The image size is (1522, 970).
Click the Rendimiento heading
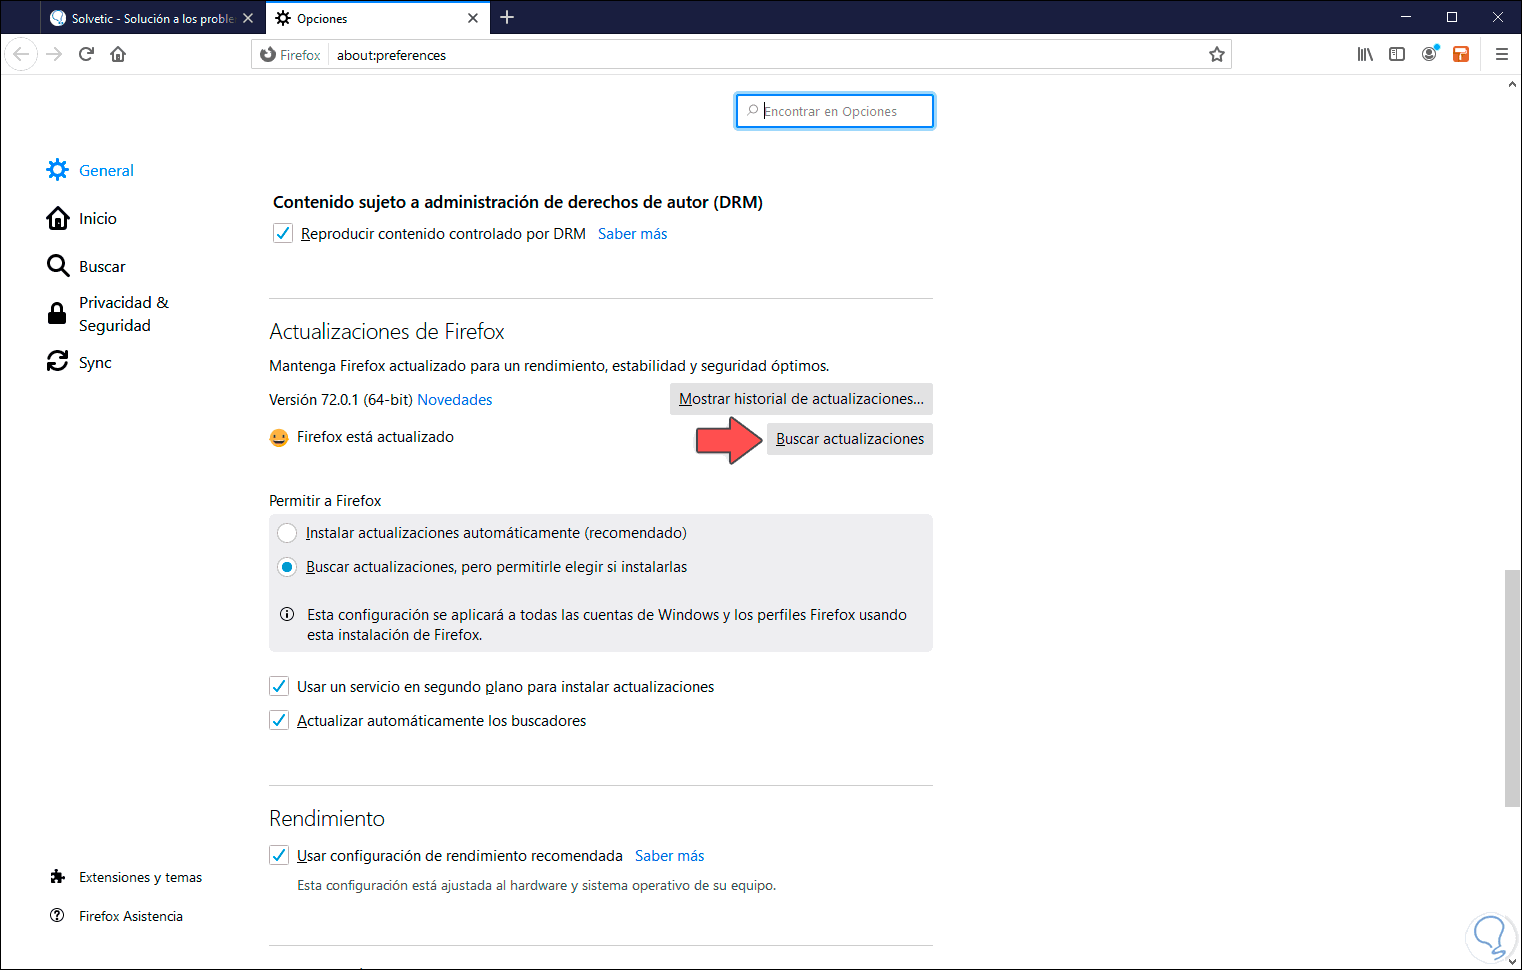coord(327,818)
